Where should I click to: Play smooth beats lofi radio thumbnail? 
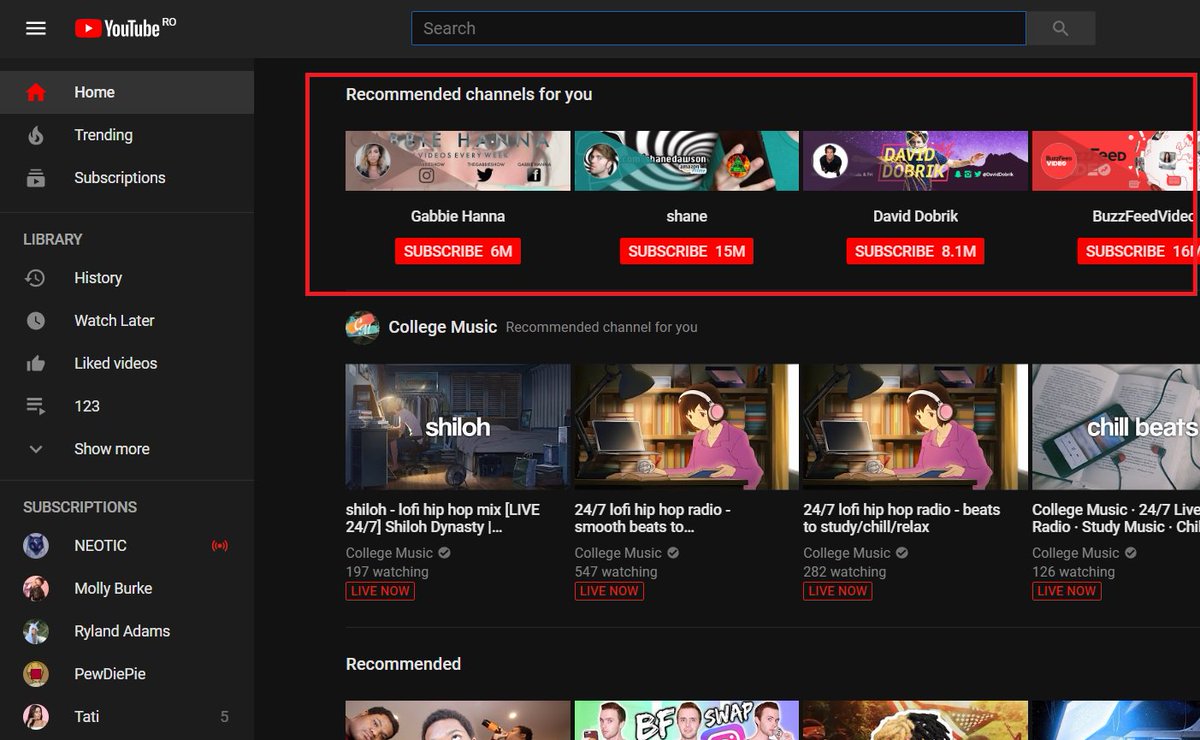pos(687,426)
